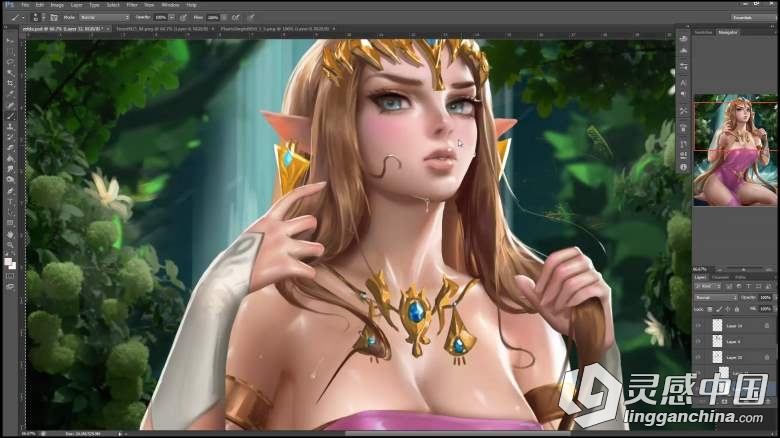Select the Hand tool

tap(10, 234)
